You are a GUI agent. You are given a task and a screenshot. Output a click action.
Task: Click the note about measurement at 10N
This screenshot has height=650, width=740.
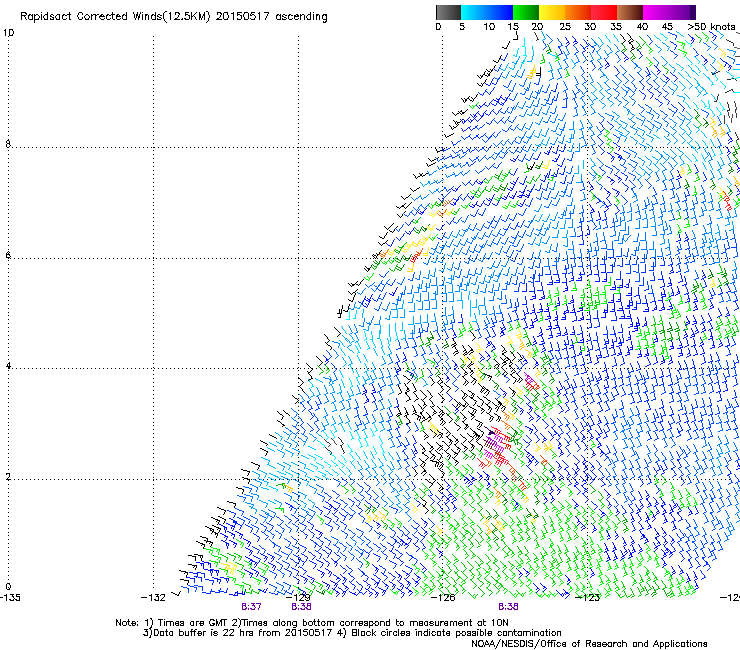click(370, 623)
